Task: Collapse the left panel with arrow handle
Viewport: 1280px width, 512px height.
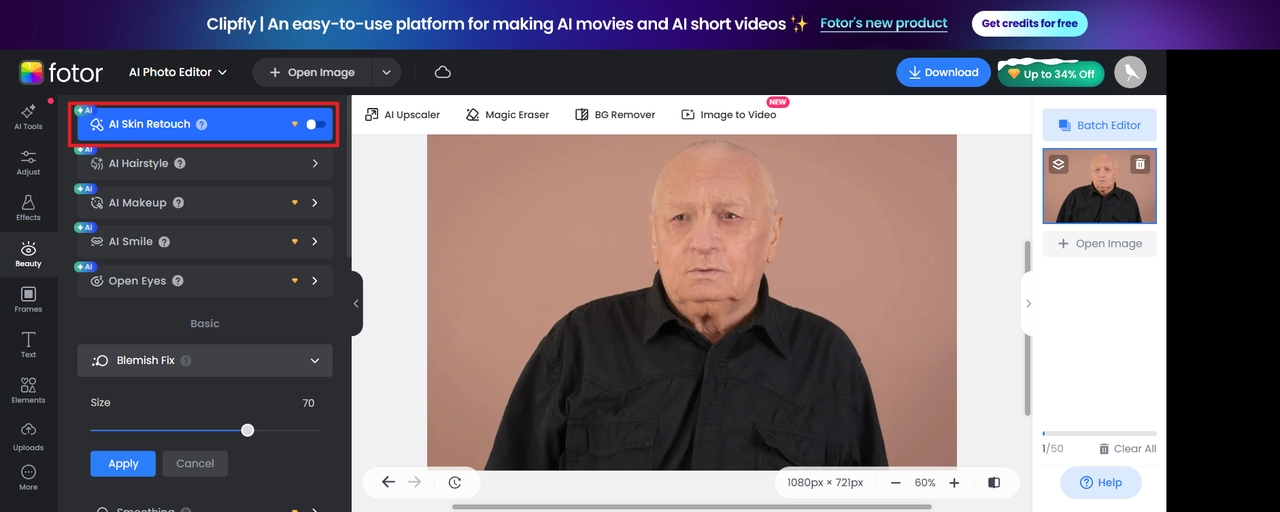Action: coord(356,303)
